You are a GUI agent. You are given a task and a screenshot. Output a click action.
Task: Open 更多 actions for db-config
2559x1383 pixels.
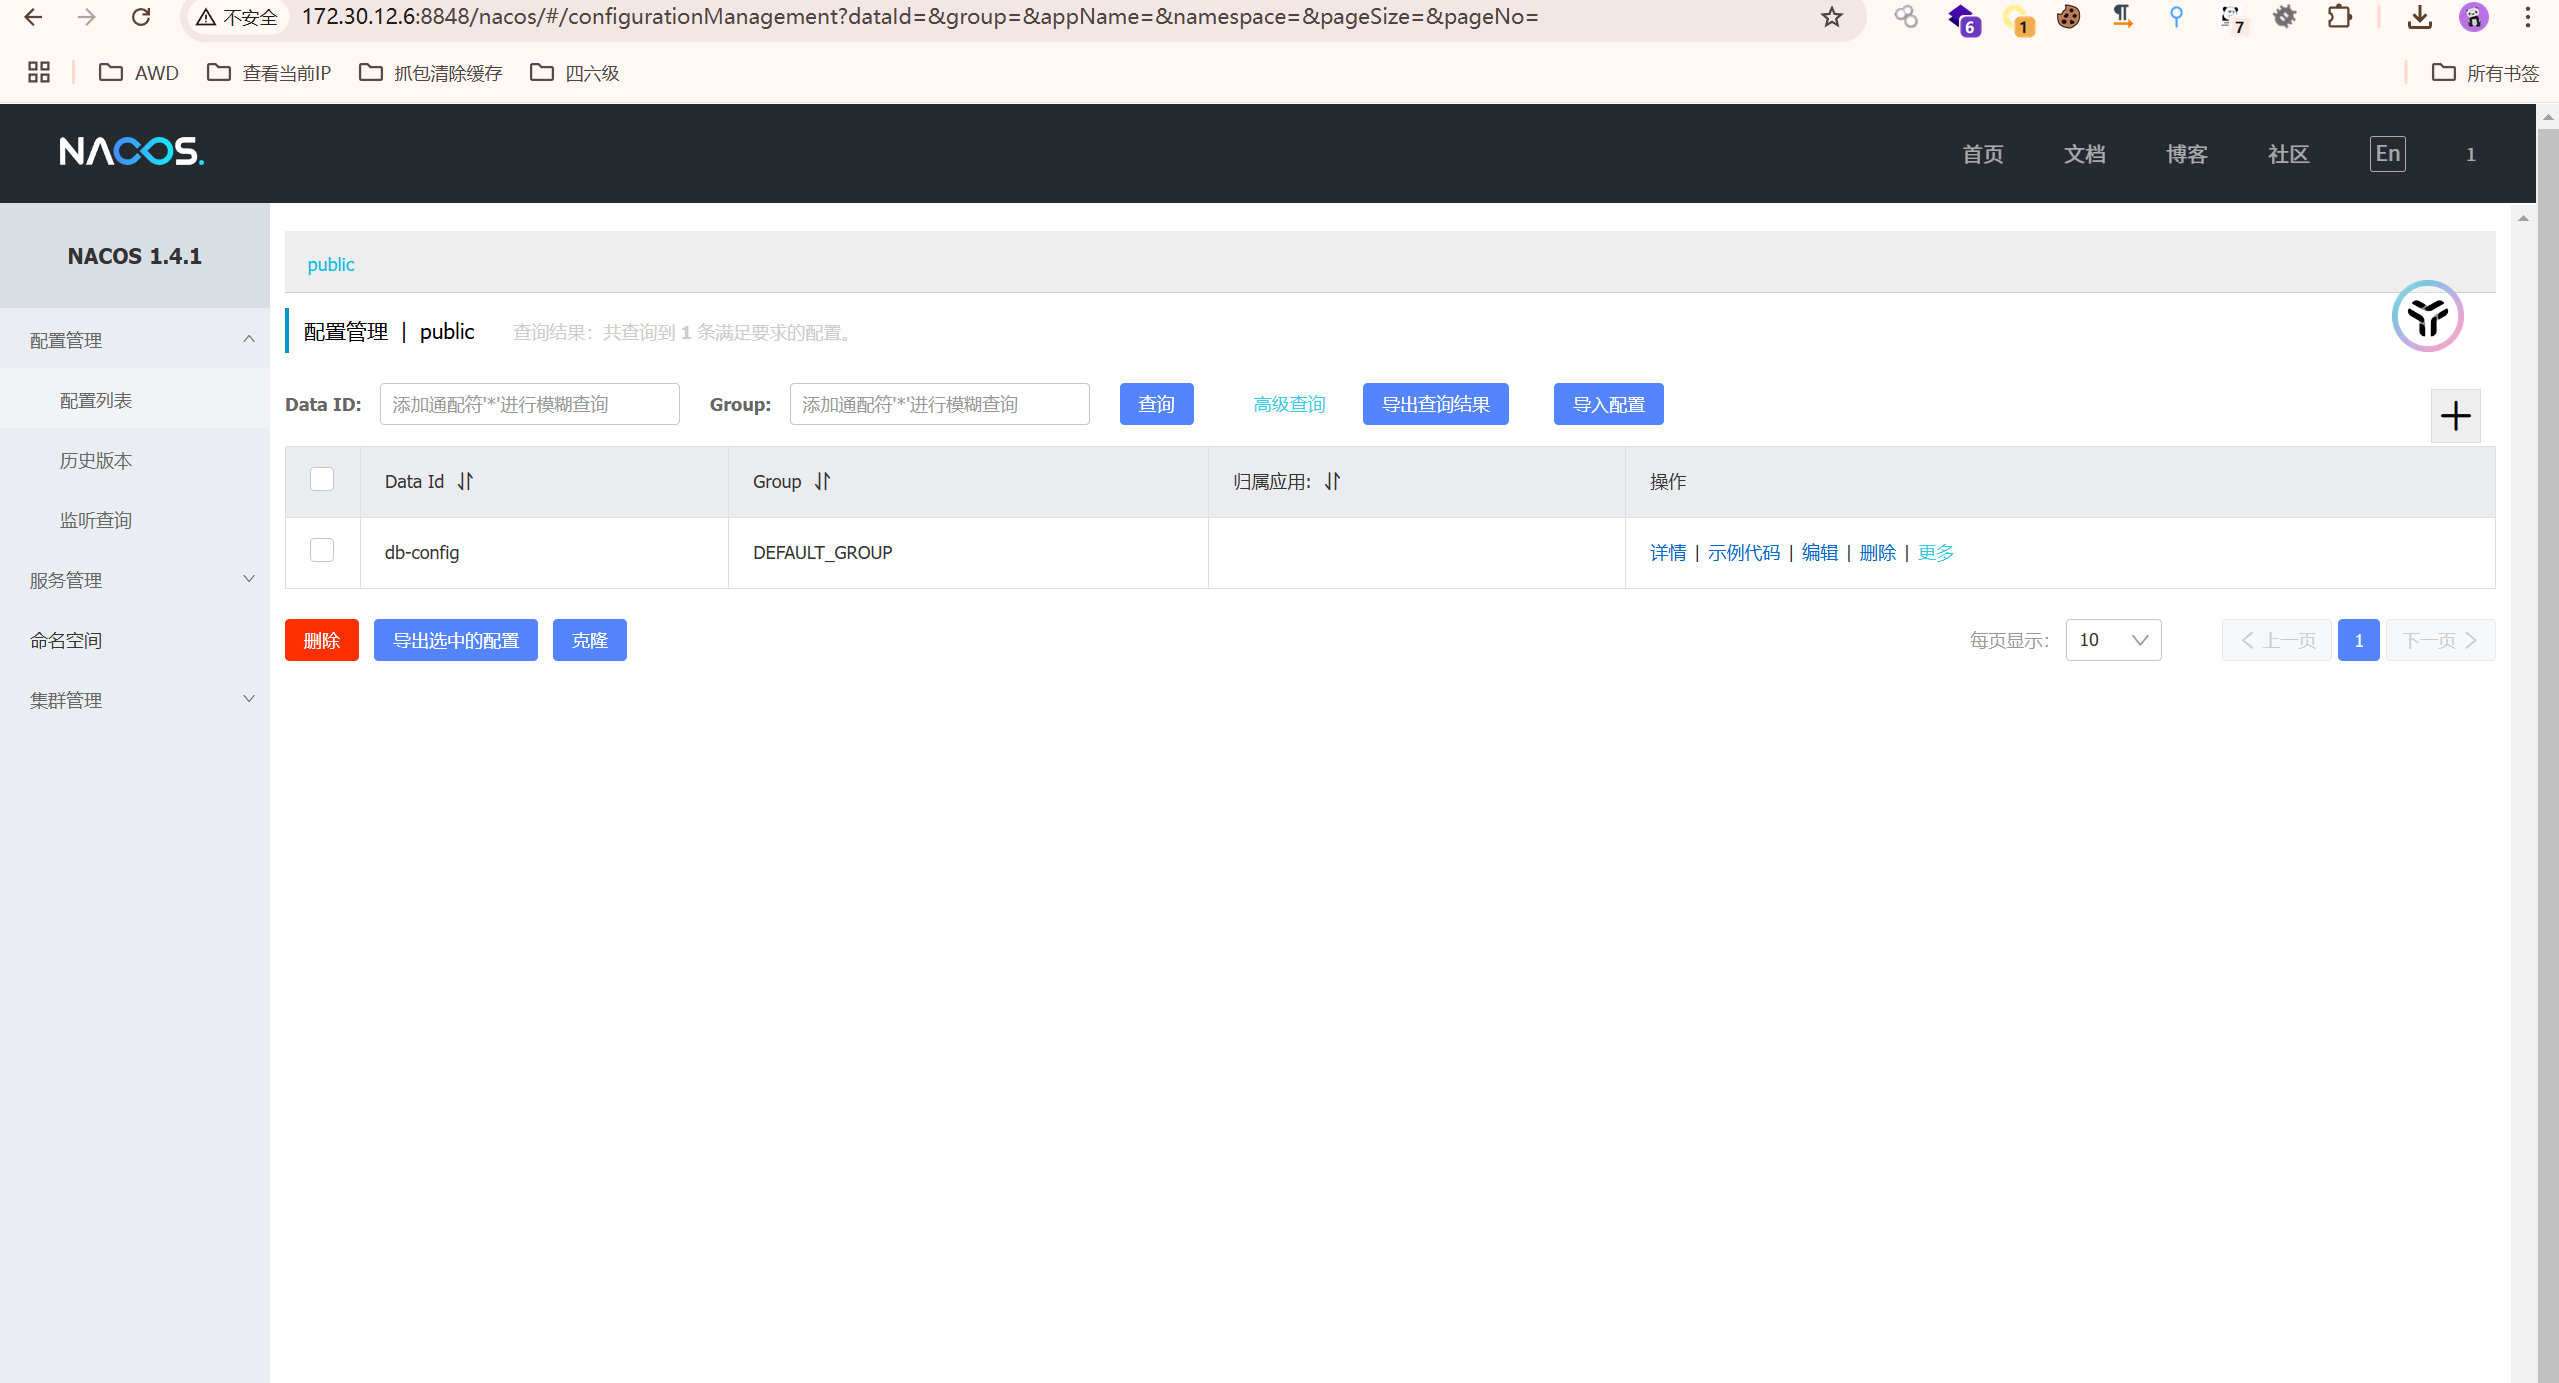click(1935, 552)
